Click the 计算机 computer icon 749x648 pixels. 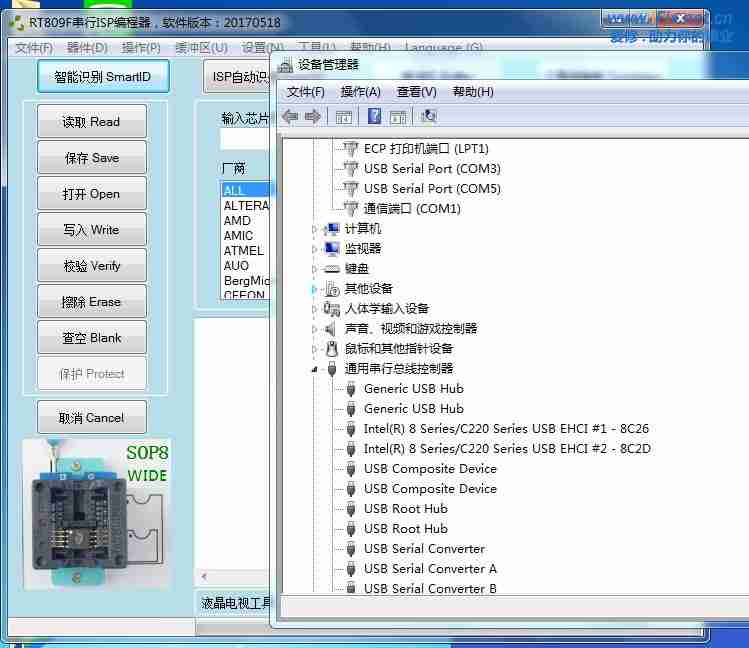[x=332, y=229]
